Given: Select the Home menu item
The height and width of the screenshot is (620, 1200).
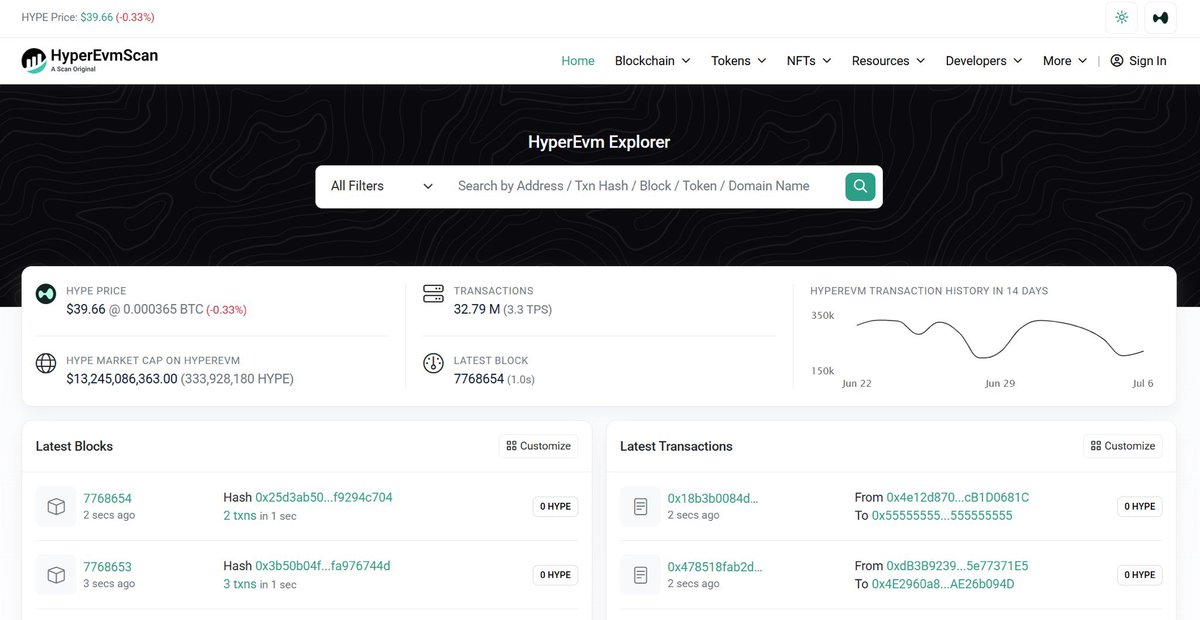Looking at the screenshot, I should (x=578, y=60).
